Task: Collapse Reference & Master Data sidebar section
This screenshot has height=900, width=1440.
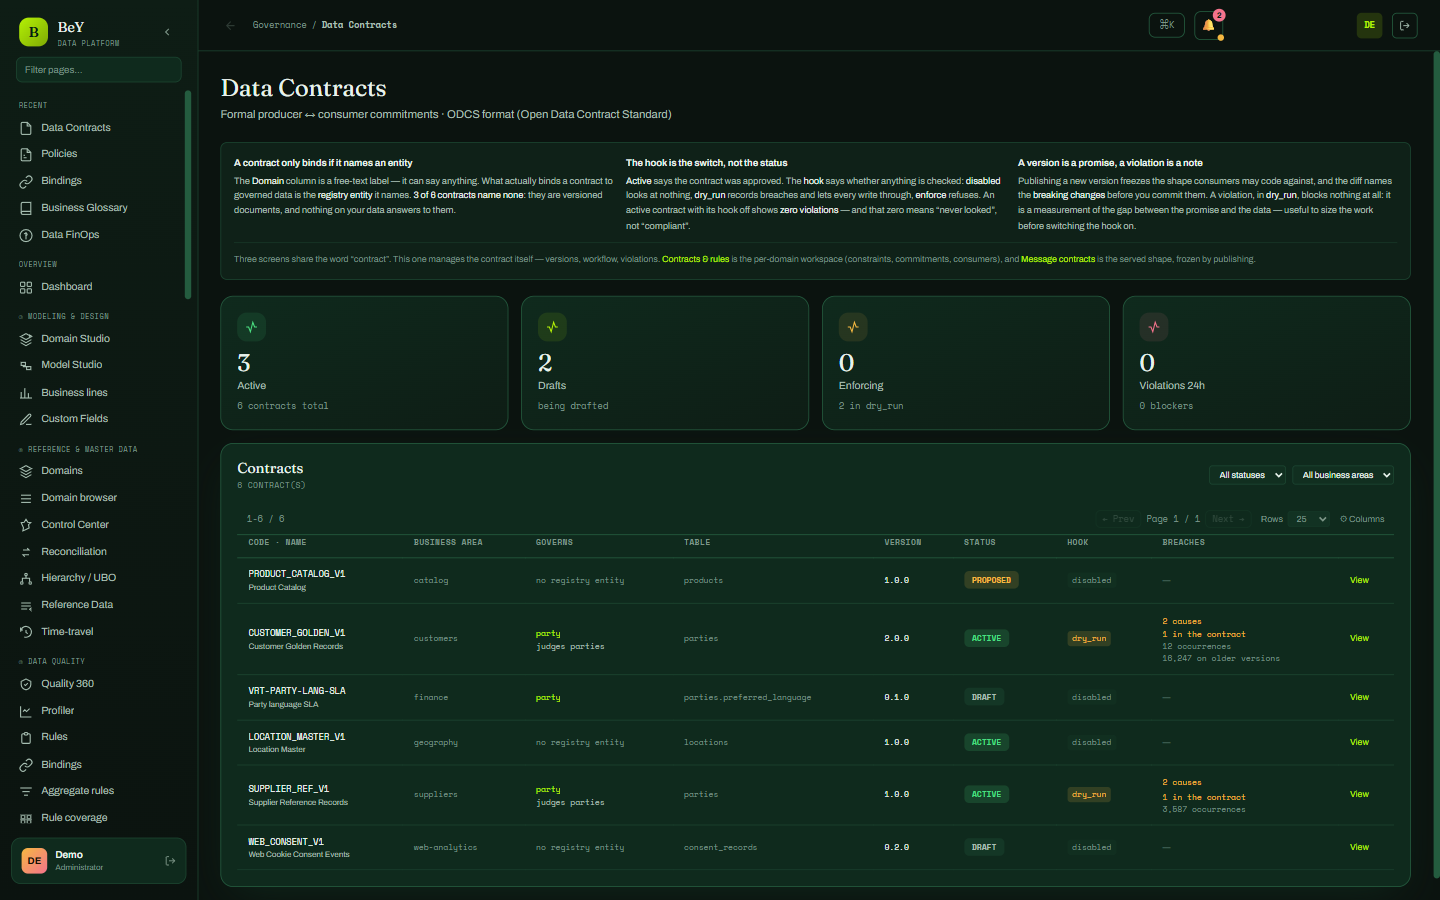Action: tap(78, 449)
